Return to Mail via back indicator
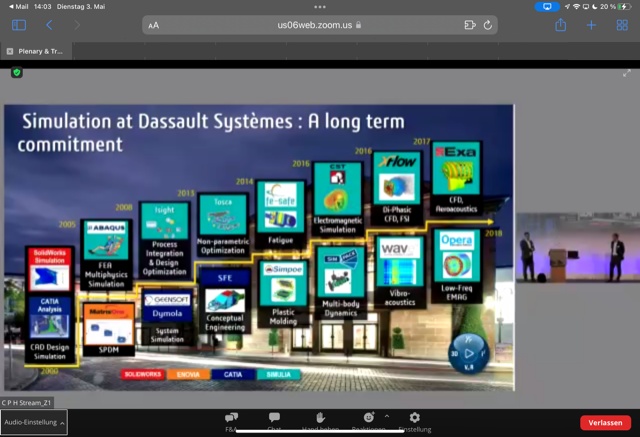This screenshot has width=640, height=437. point(18,7)
